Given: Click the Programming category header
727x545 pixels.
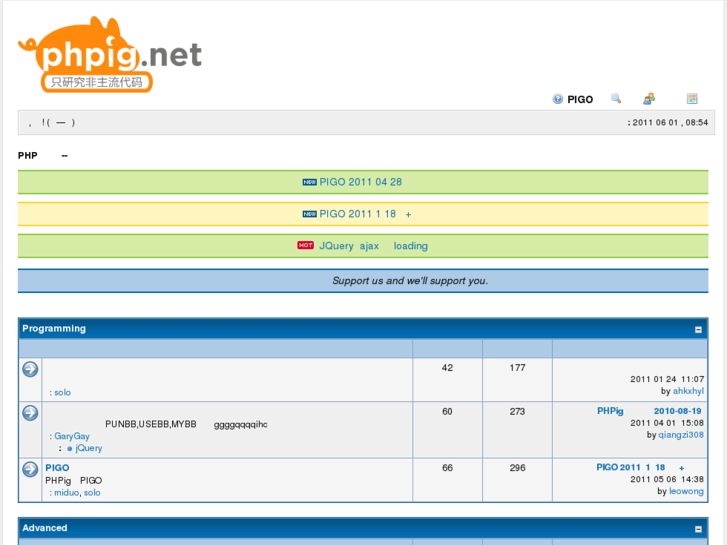Looking at the screenshot, I should point(54,328).
